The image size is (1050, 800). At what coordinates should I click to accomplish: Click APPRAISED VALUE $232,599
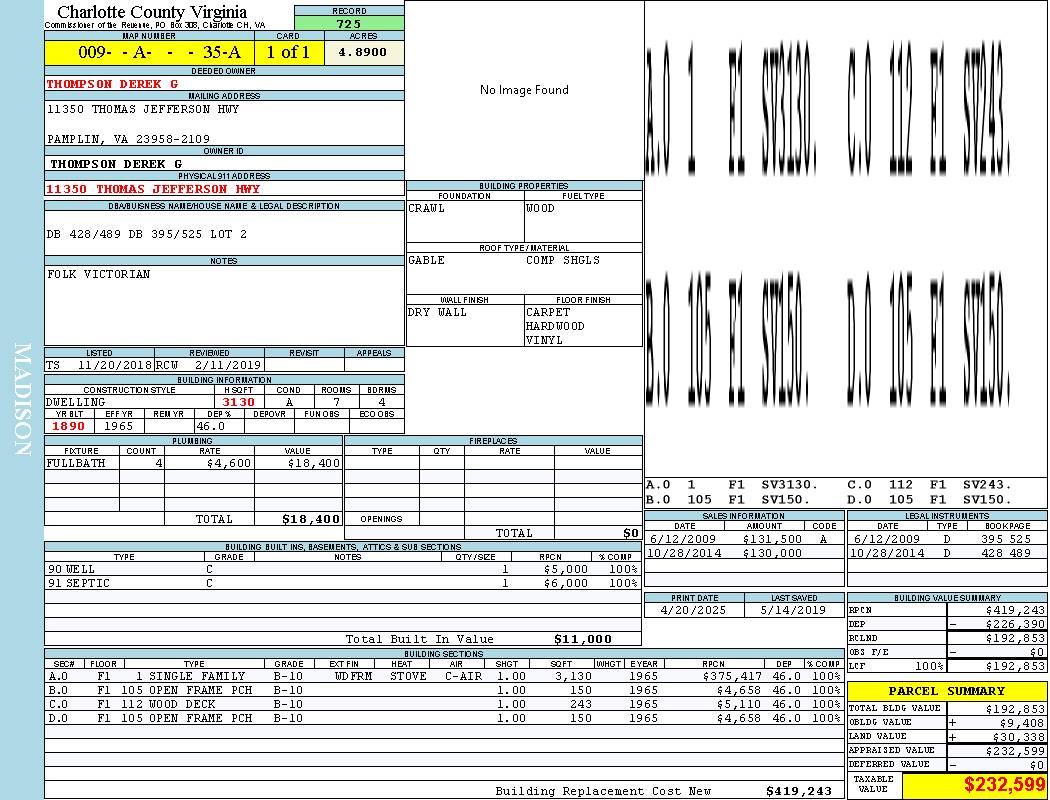click(1015, 751)
